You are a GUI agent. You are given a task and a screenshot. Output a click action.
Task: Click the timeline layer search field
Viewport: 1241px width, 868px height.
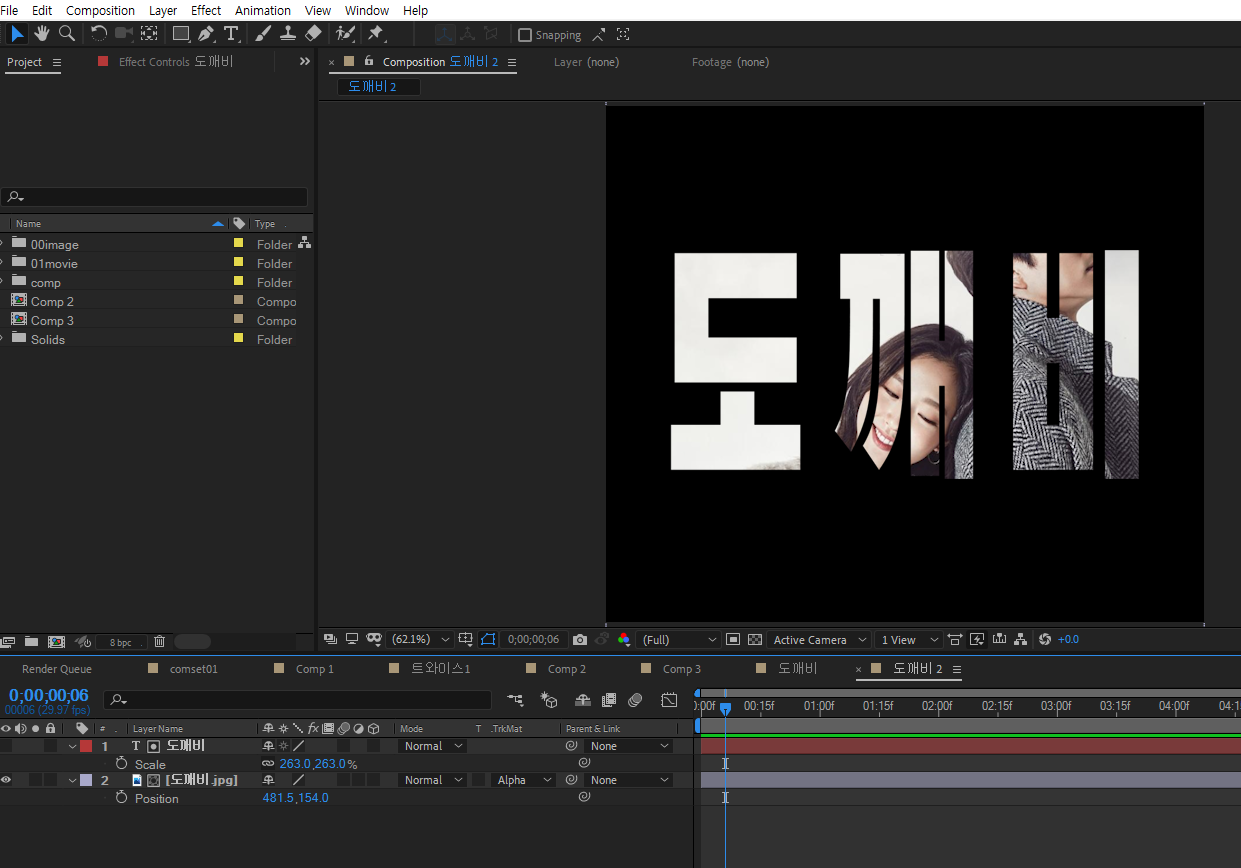[299, 700]
